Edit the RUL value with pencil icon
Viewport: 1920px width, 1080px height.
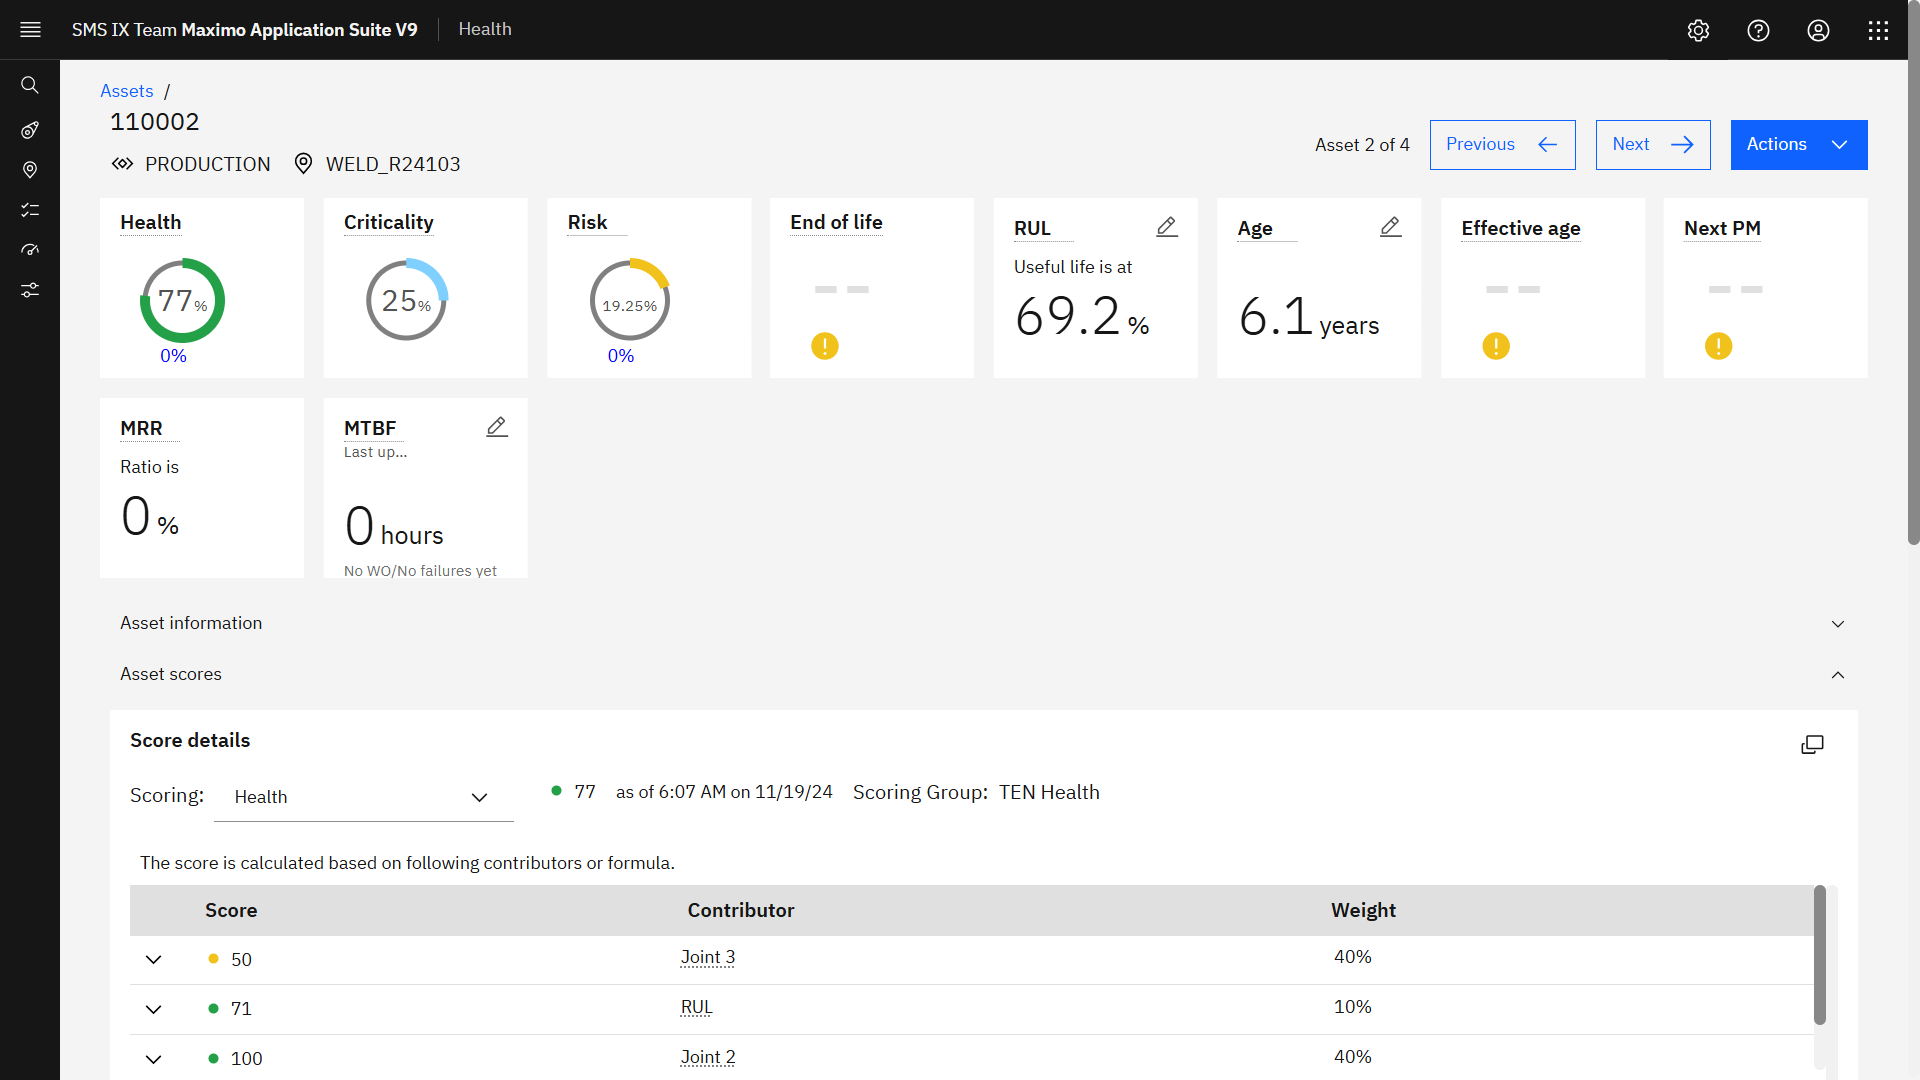1166,227
